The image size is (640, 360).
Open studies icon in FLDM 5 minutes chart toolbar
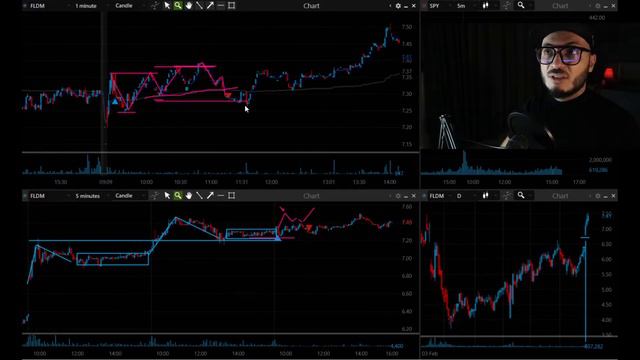pos(155,196)
